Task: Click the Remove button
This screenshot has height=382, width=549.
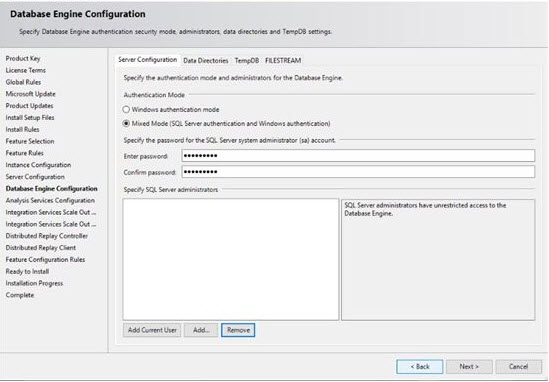Action: coord(238,330)
